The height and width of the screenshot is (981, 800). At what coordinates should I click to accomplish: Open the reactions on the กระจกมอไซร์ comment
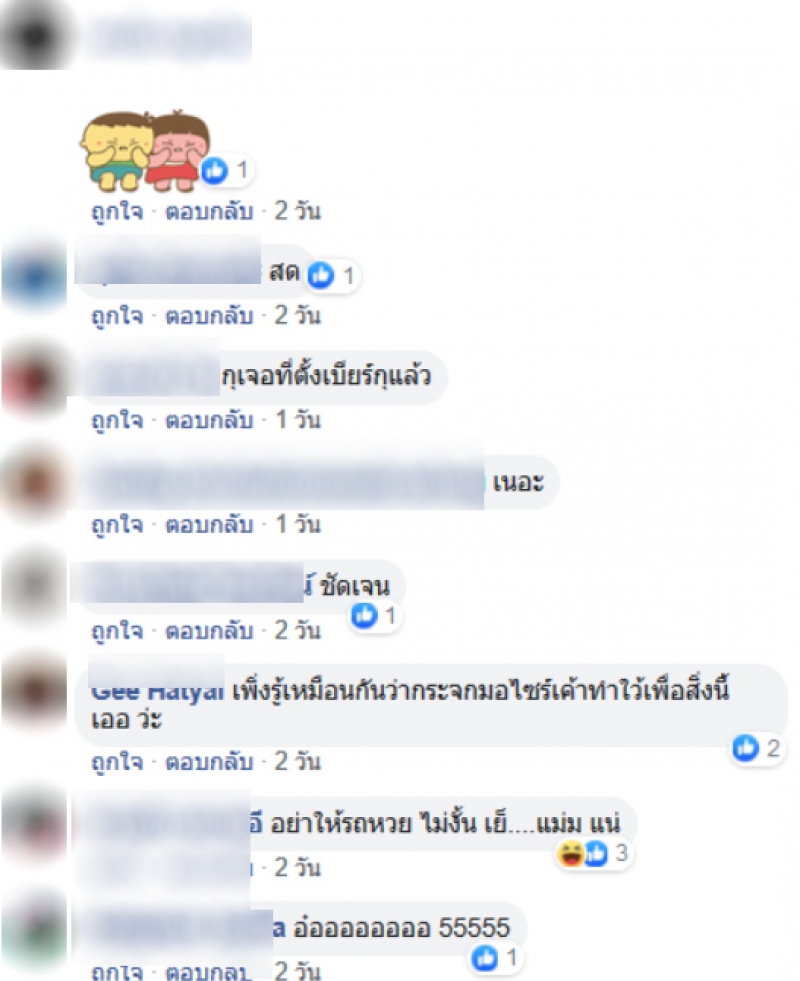756,748
